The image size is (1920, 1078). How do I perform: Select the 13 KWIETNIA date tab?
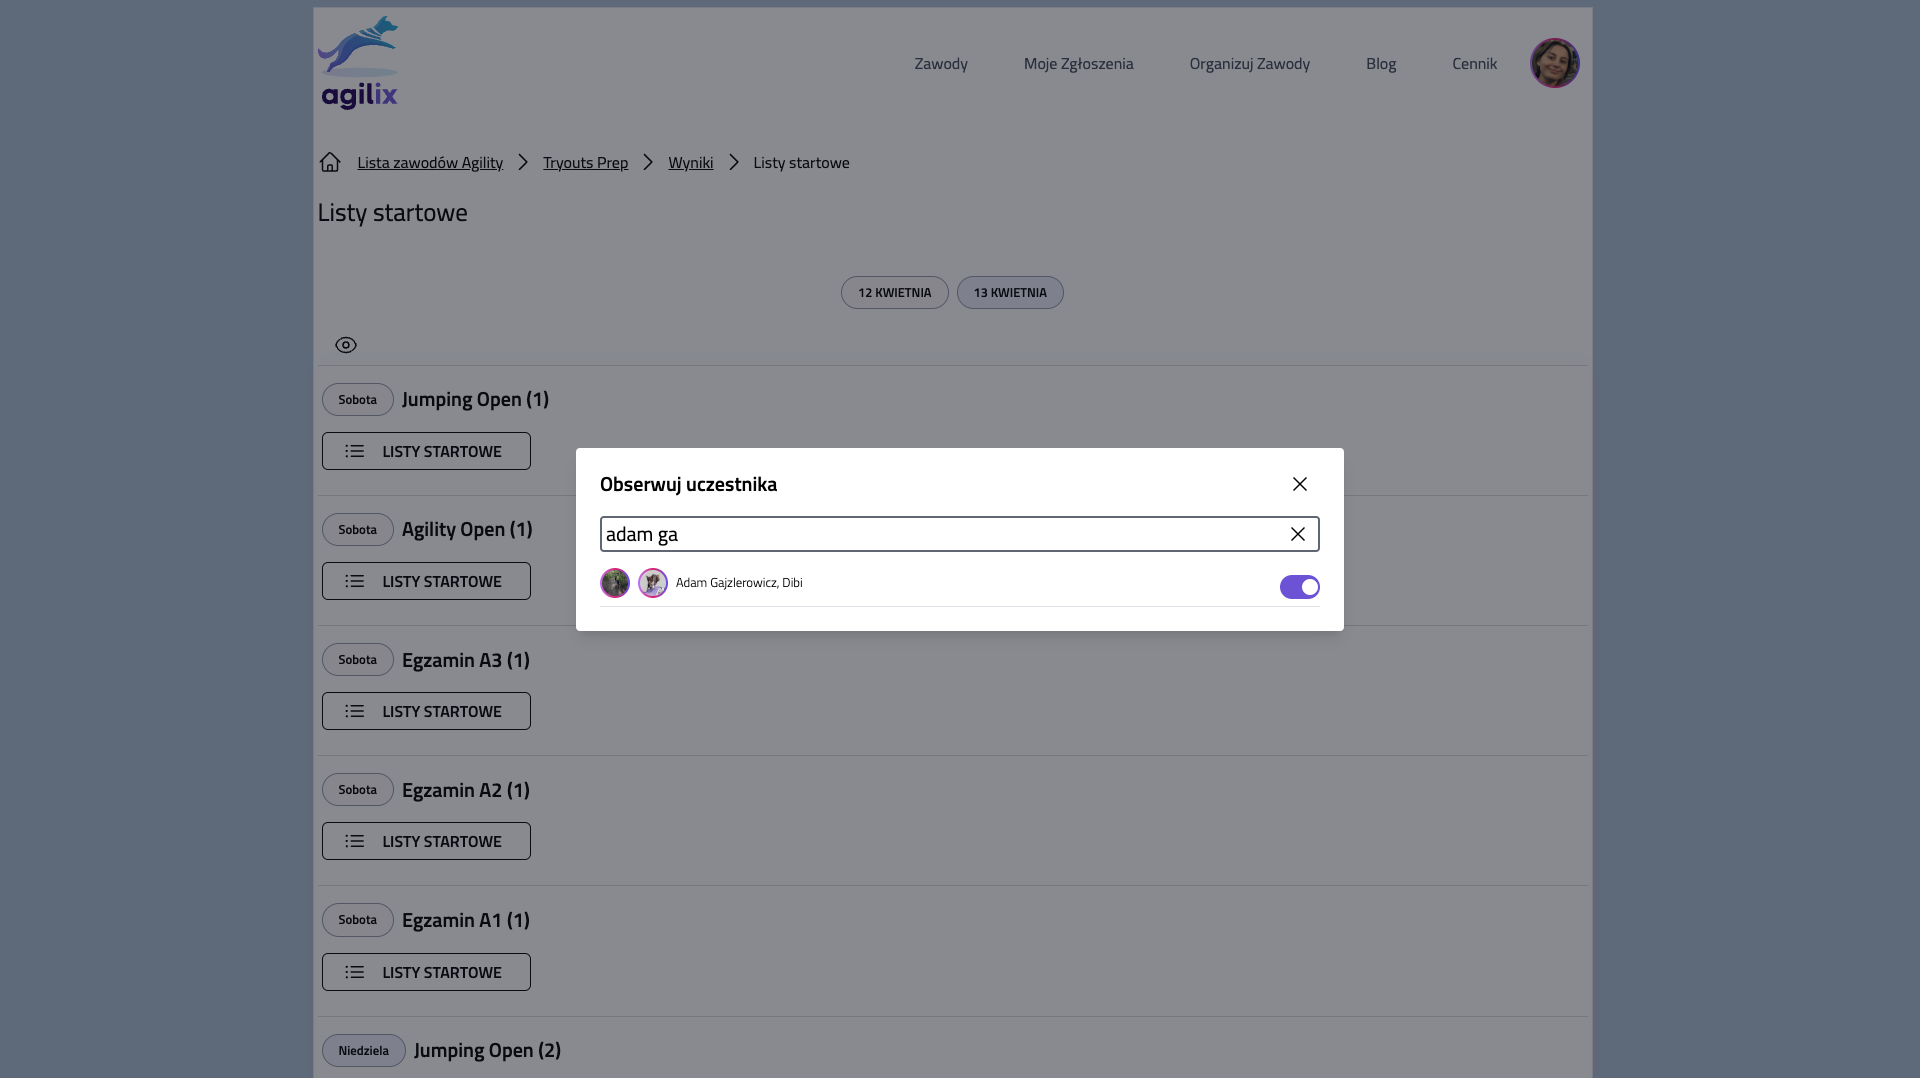coord(1010,293)
